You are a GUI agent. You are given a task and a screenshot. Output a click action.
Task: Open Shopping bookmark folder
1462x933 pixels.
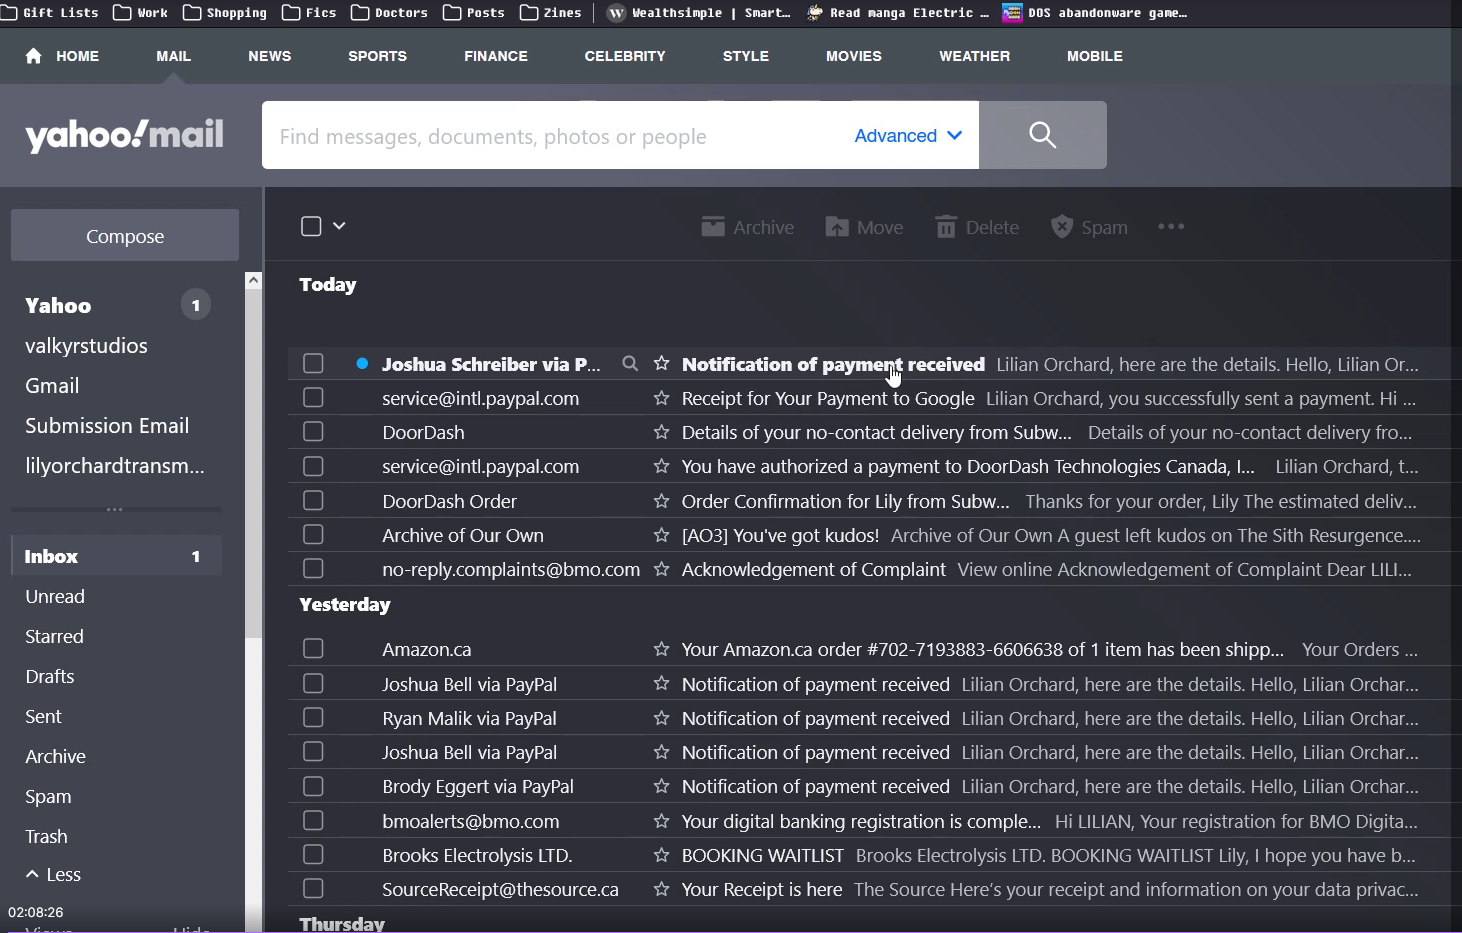pos(225,13)
